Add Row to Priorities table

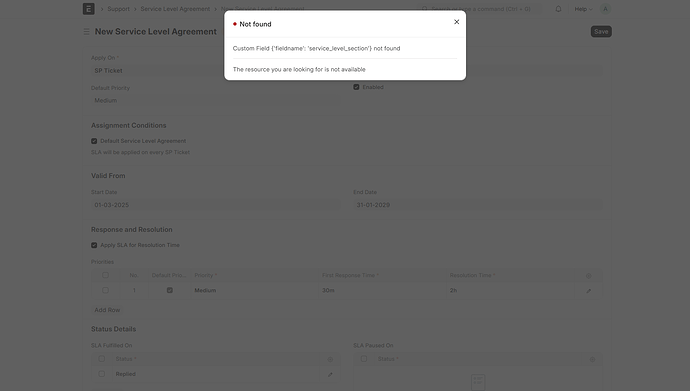pyautogui.click(x=107, y=310)
